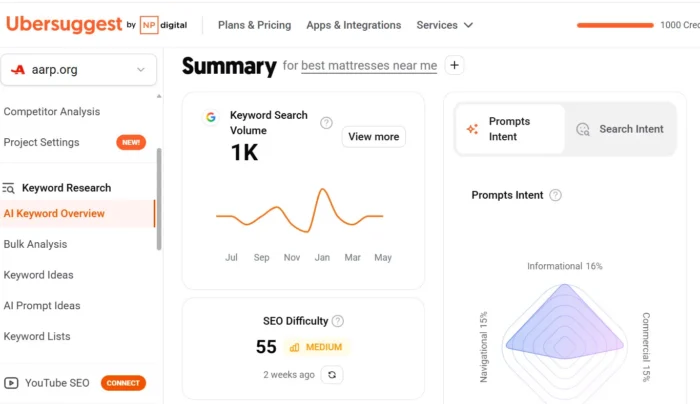The image size is (700, 404).
Task: Open the aarp.org project selector
Action: (x=79, y=70)
